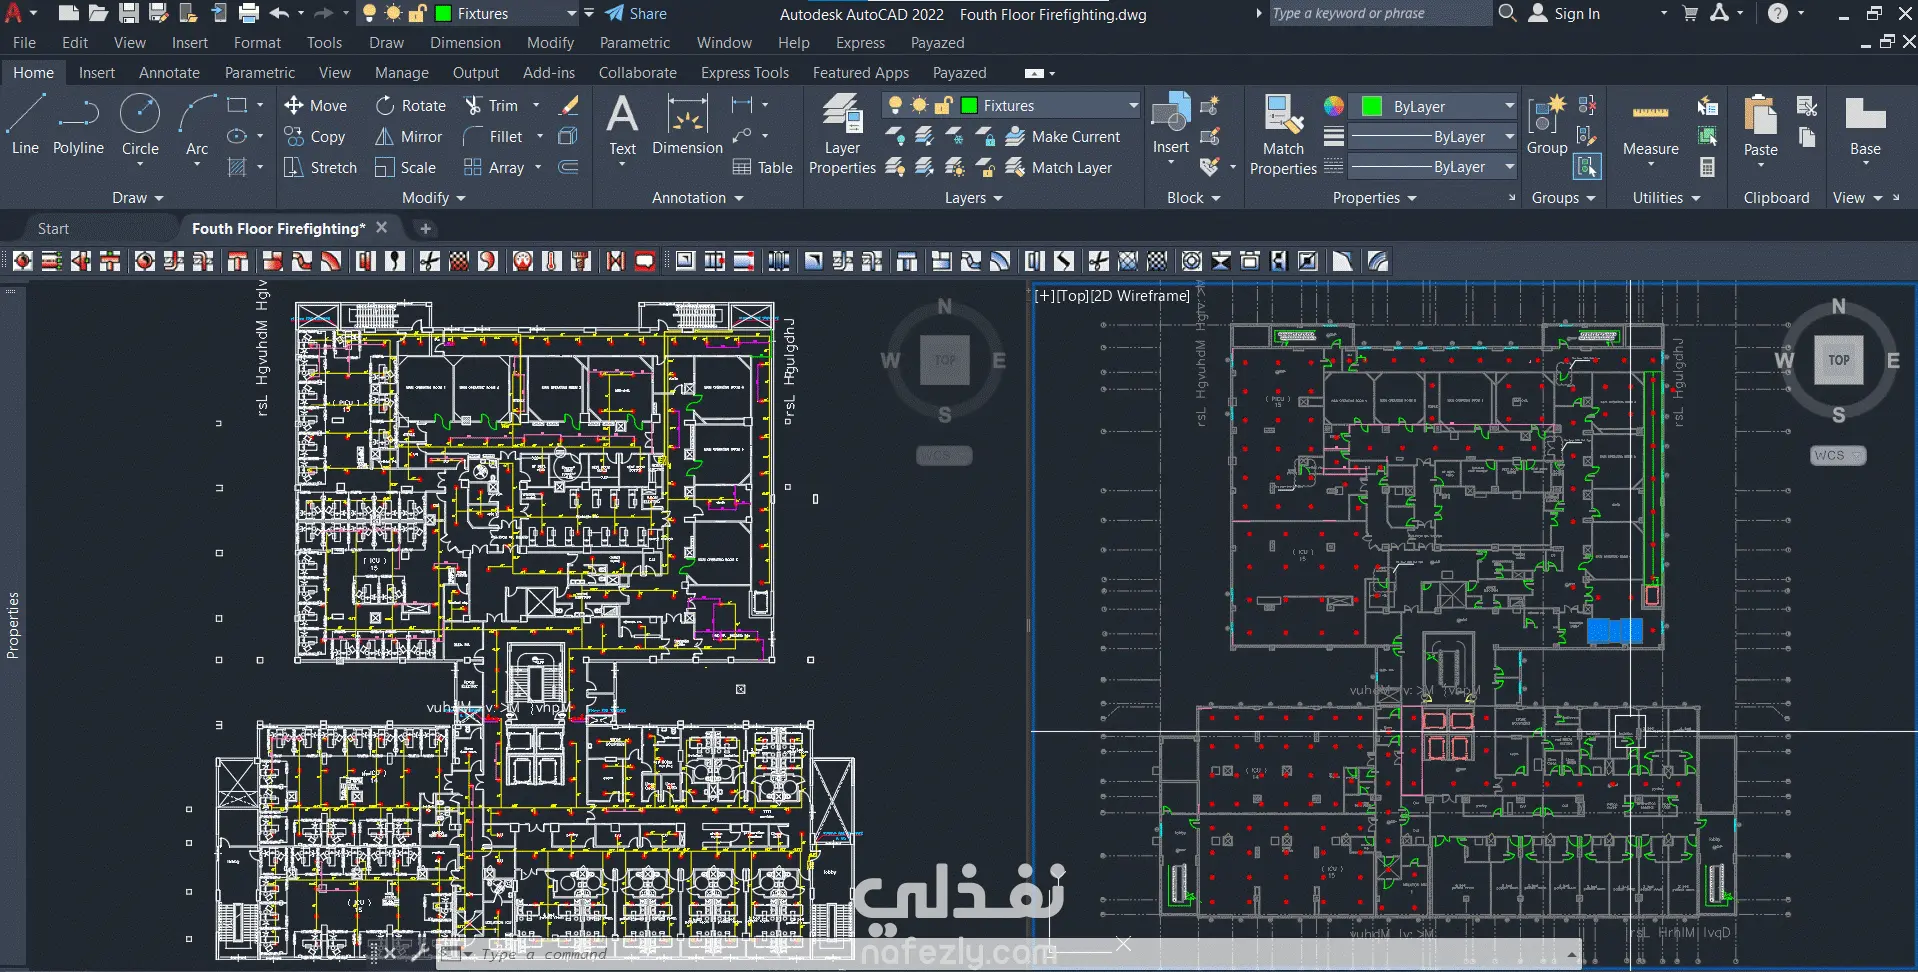Toggle freeze sun icon for Fixtures layer
1918x972 pixels.
pos(919,105)
